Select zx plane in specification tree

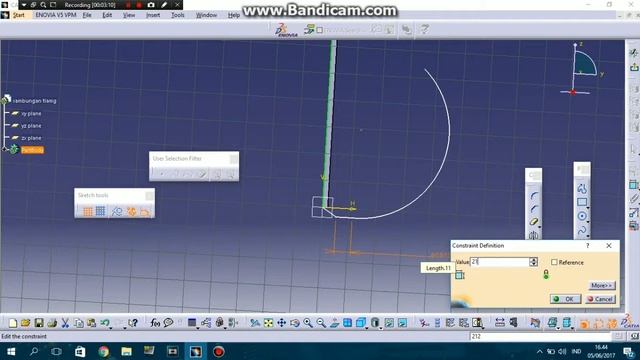click(x=31, y=138)
